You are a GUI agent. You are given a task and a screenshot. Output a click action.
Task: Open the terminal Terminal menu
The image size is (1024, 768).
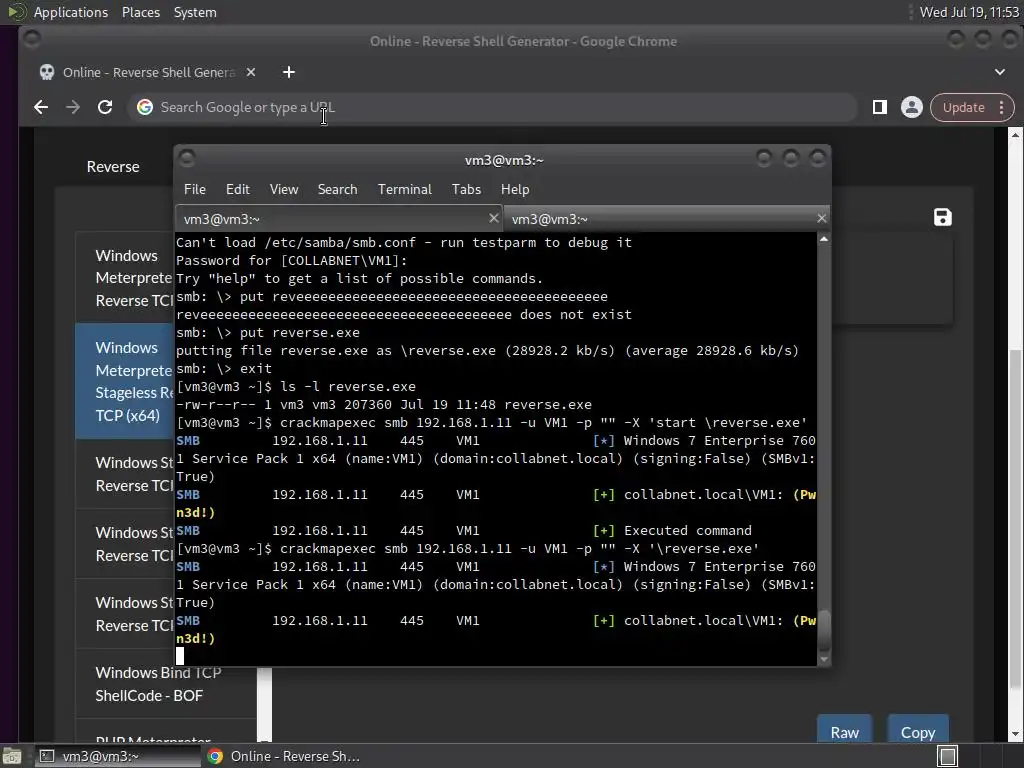(404, 189)
